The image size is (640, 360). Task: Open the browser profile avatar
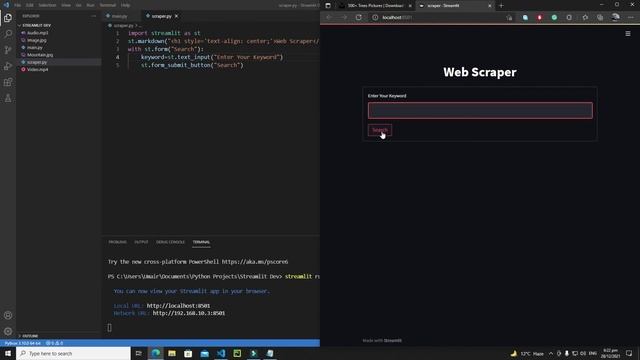pyautogui.click(x=616, y=17)
